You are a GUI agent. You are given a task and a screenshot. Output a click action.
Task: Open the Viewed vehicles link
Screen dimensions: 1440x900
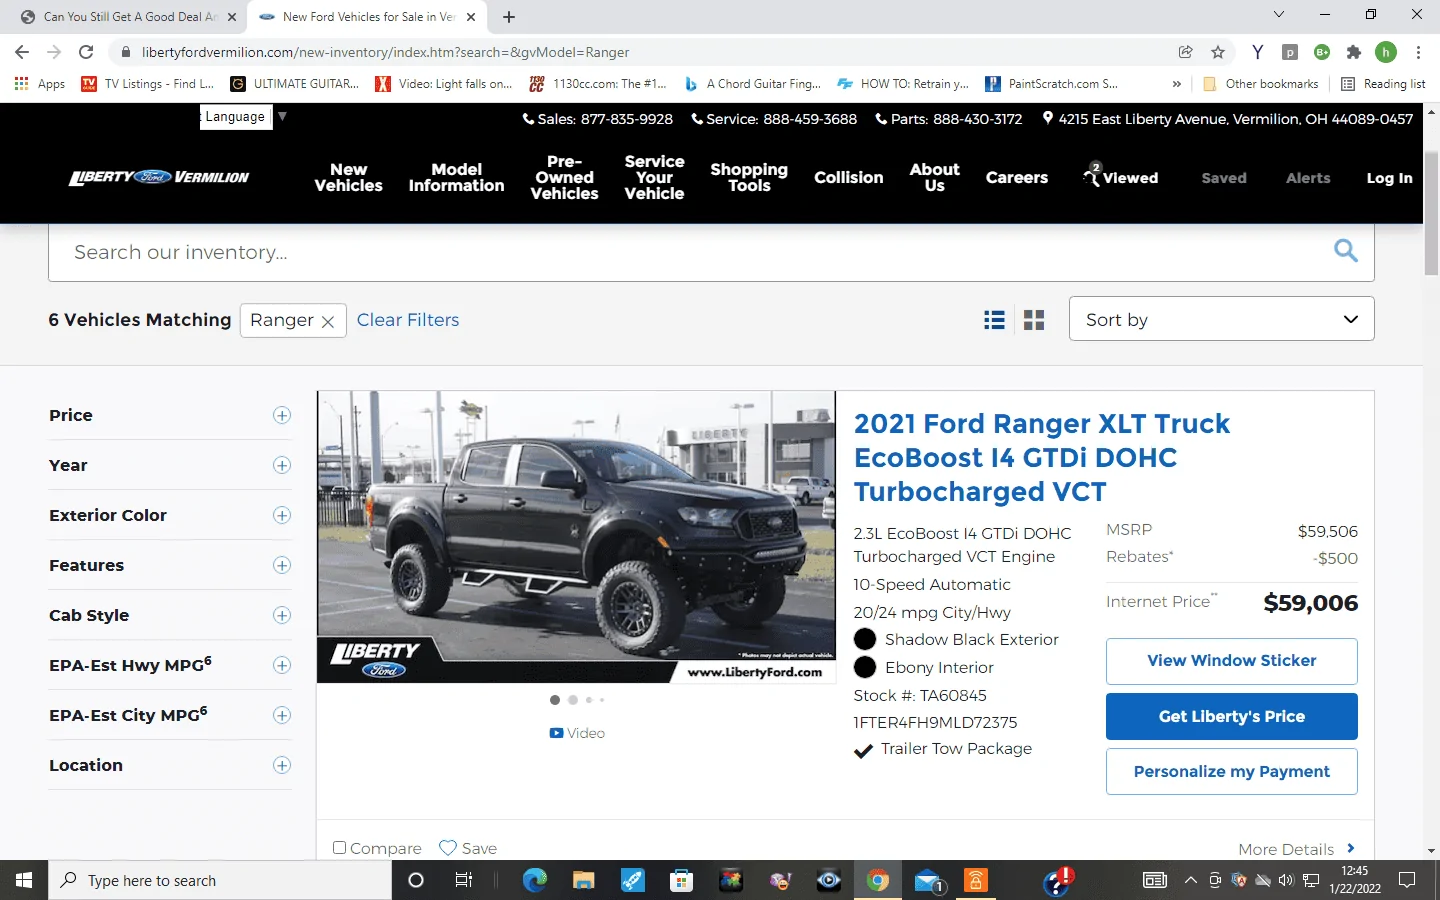click(x=1121, y=176)
